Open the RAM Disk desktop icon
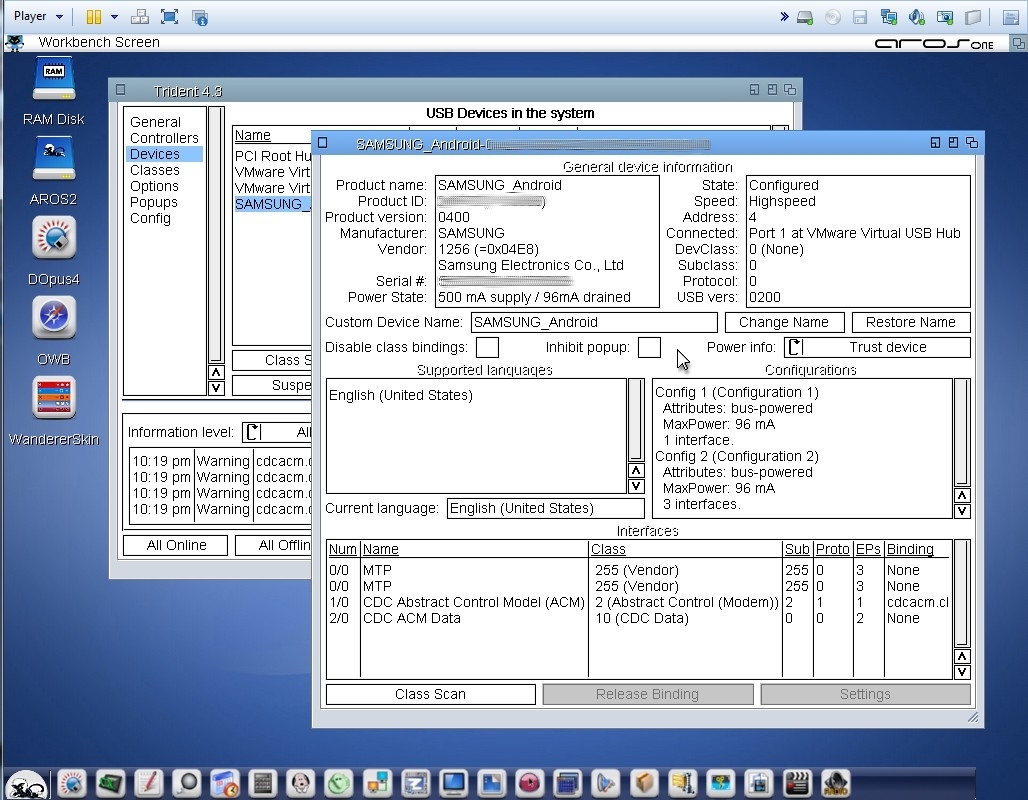 (x=53, y=80)
